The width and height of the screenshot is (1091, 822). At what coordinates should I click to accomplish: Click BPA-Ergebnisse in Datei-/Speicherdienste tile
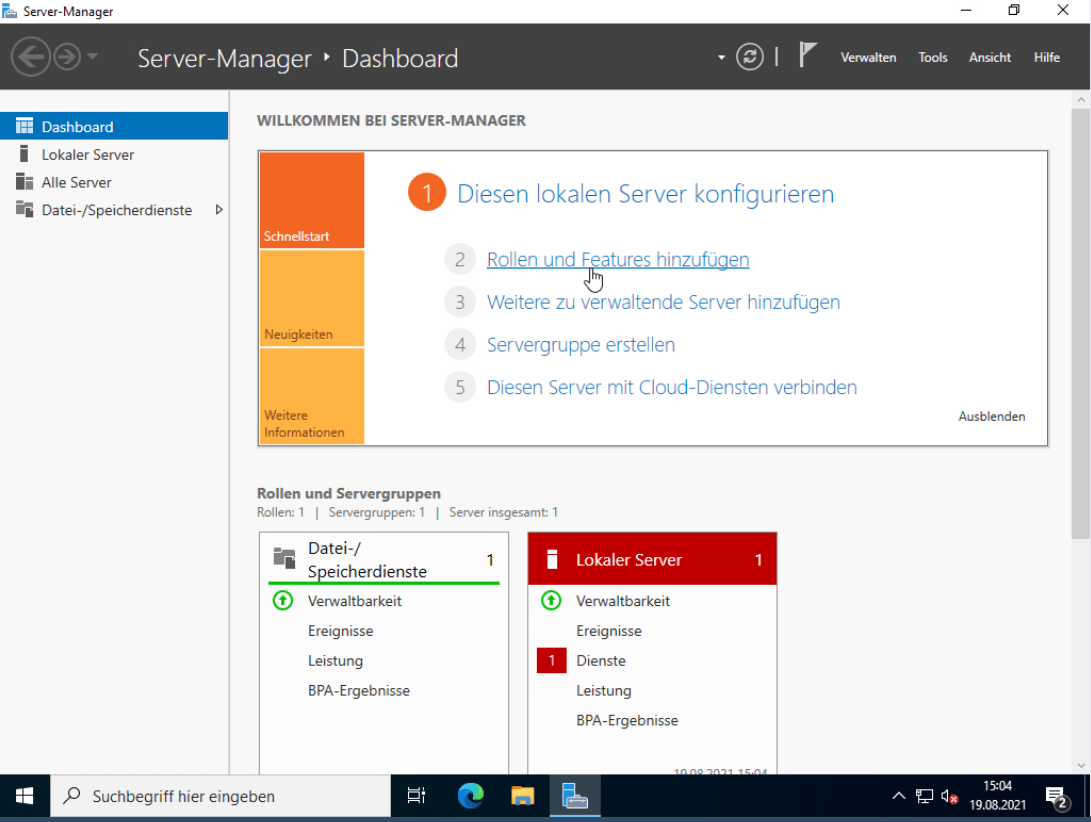coord(358,690)
